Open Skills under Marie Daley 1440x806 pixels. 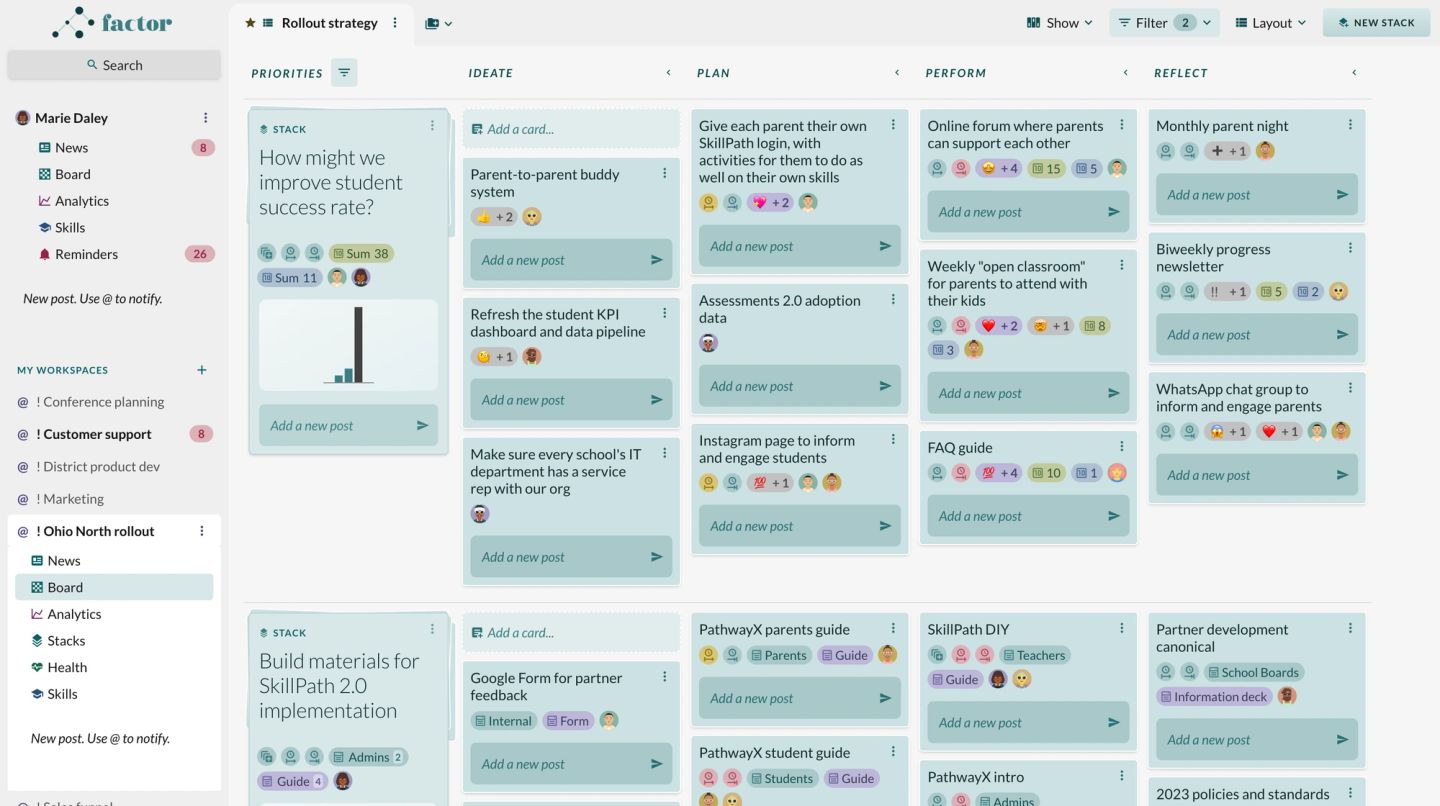click(70, 228)
